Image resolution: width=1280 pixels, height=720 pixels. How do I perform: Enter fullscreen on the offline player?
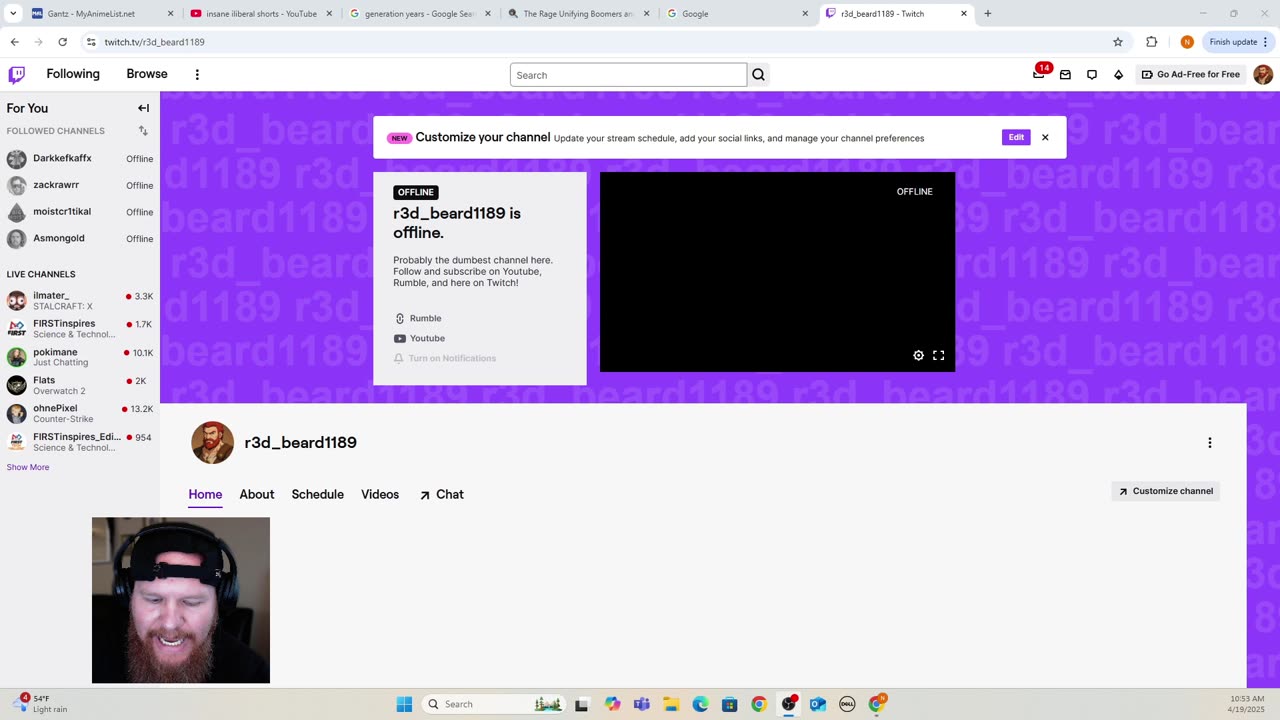click(938, 355)
